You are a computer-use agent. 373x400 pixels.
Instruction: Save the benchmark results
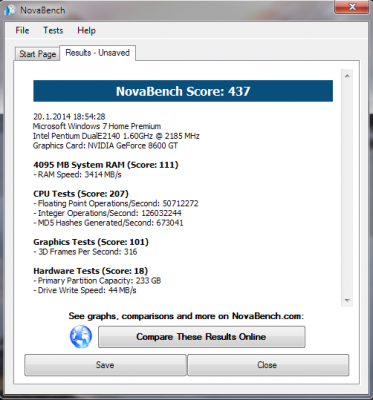(105, 365)
